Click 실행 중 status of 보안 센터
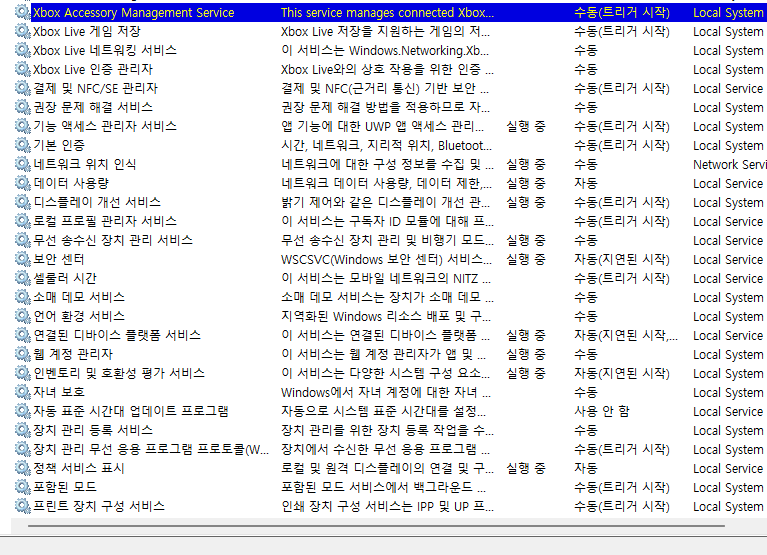 tap(526, 259)
